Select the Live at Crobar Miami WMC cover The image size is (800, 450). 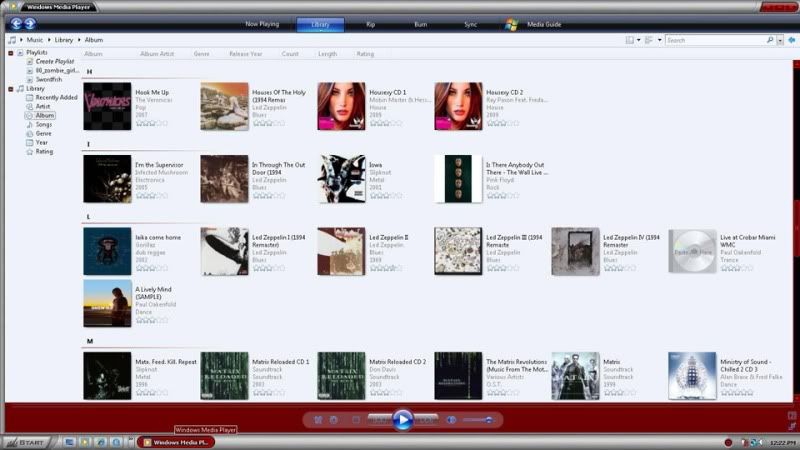[x=692, y=251]
